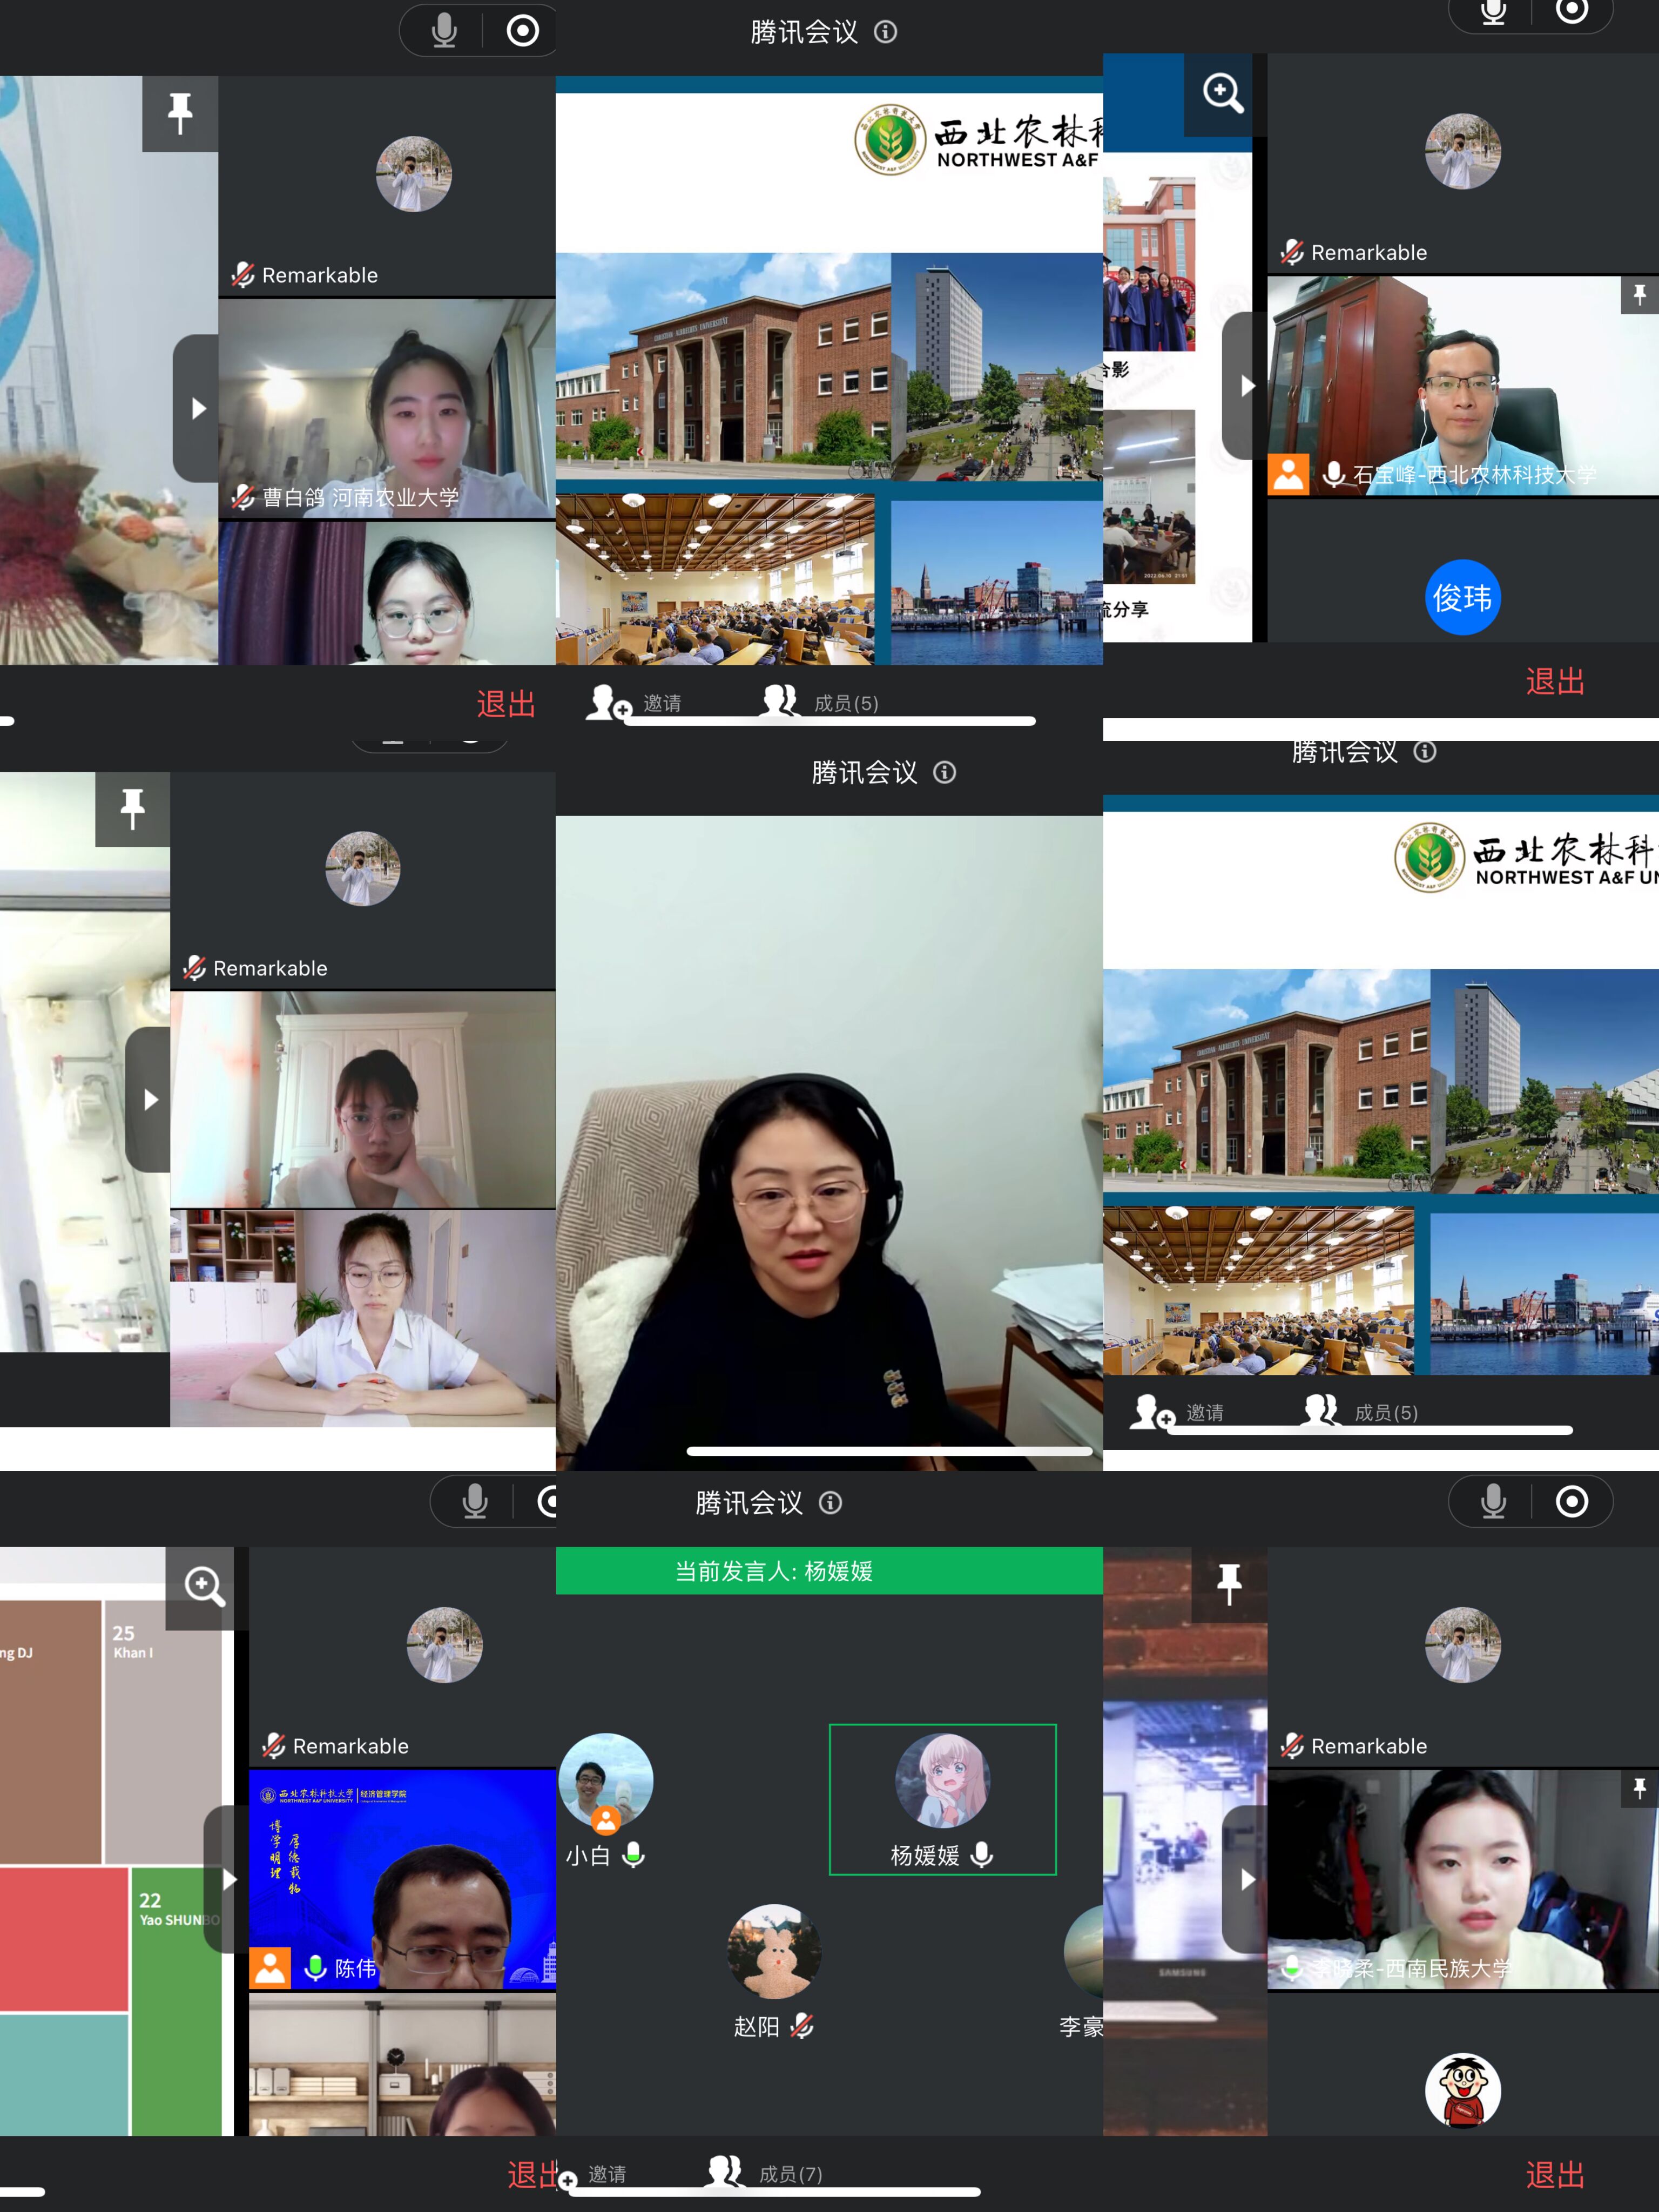Expand the sidebar arrow beside 曹白鸽 video
The width and height of the screenshot is (1659, 2212).
[x=197, y=408]
